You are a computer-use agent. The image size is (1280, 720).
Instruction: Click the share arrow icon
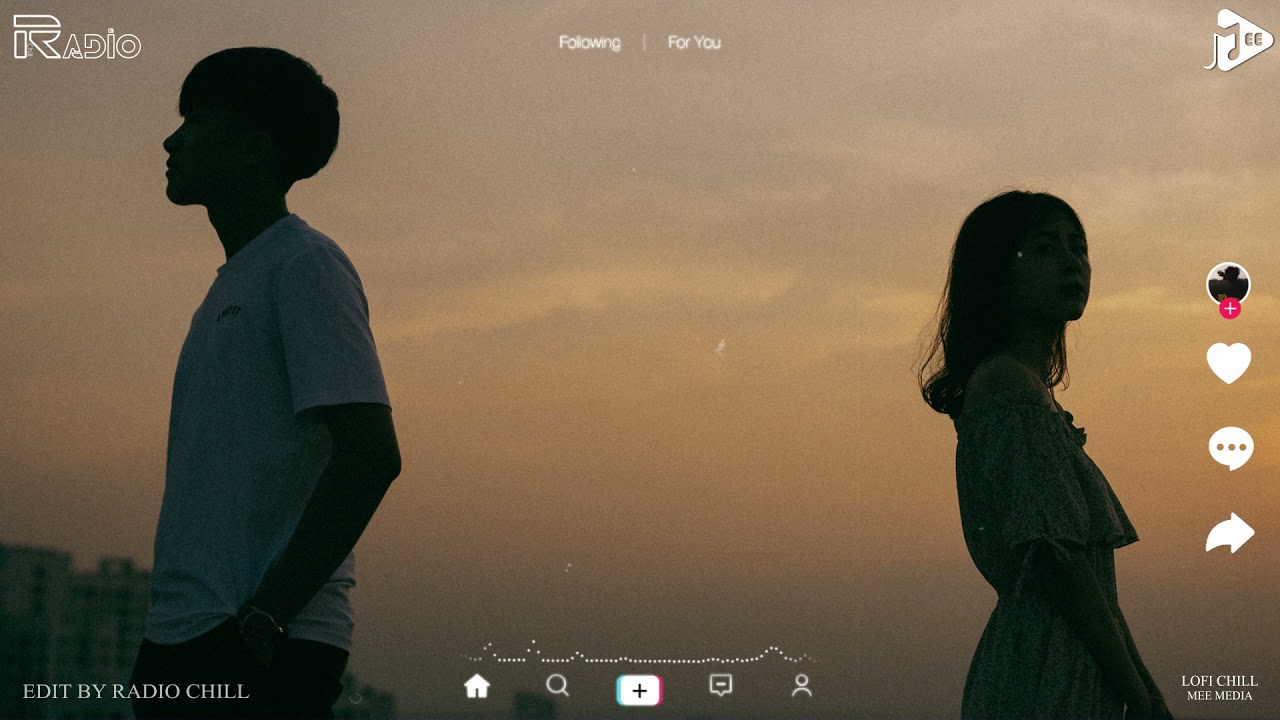coord(1230,533)
